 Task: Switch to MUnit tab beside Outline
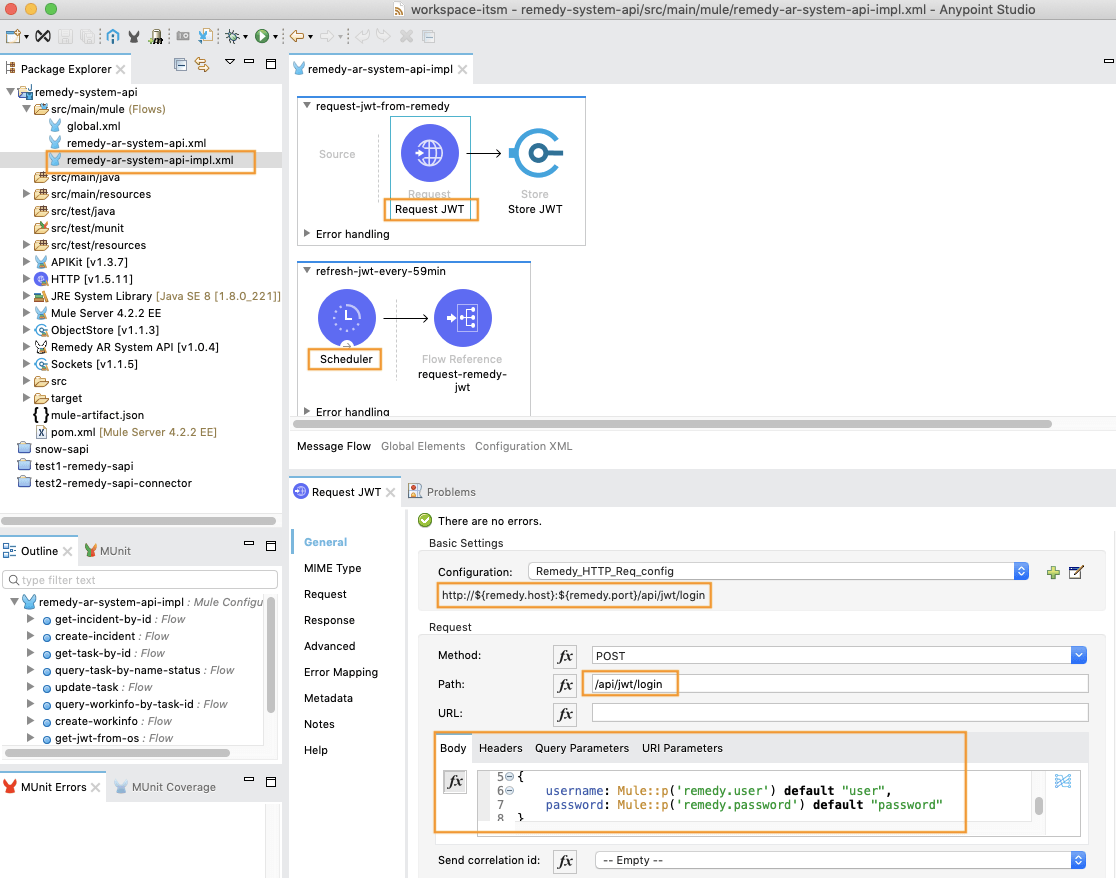click(x=107, y=551)
